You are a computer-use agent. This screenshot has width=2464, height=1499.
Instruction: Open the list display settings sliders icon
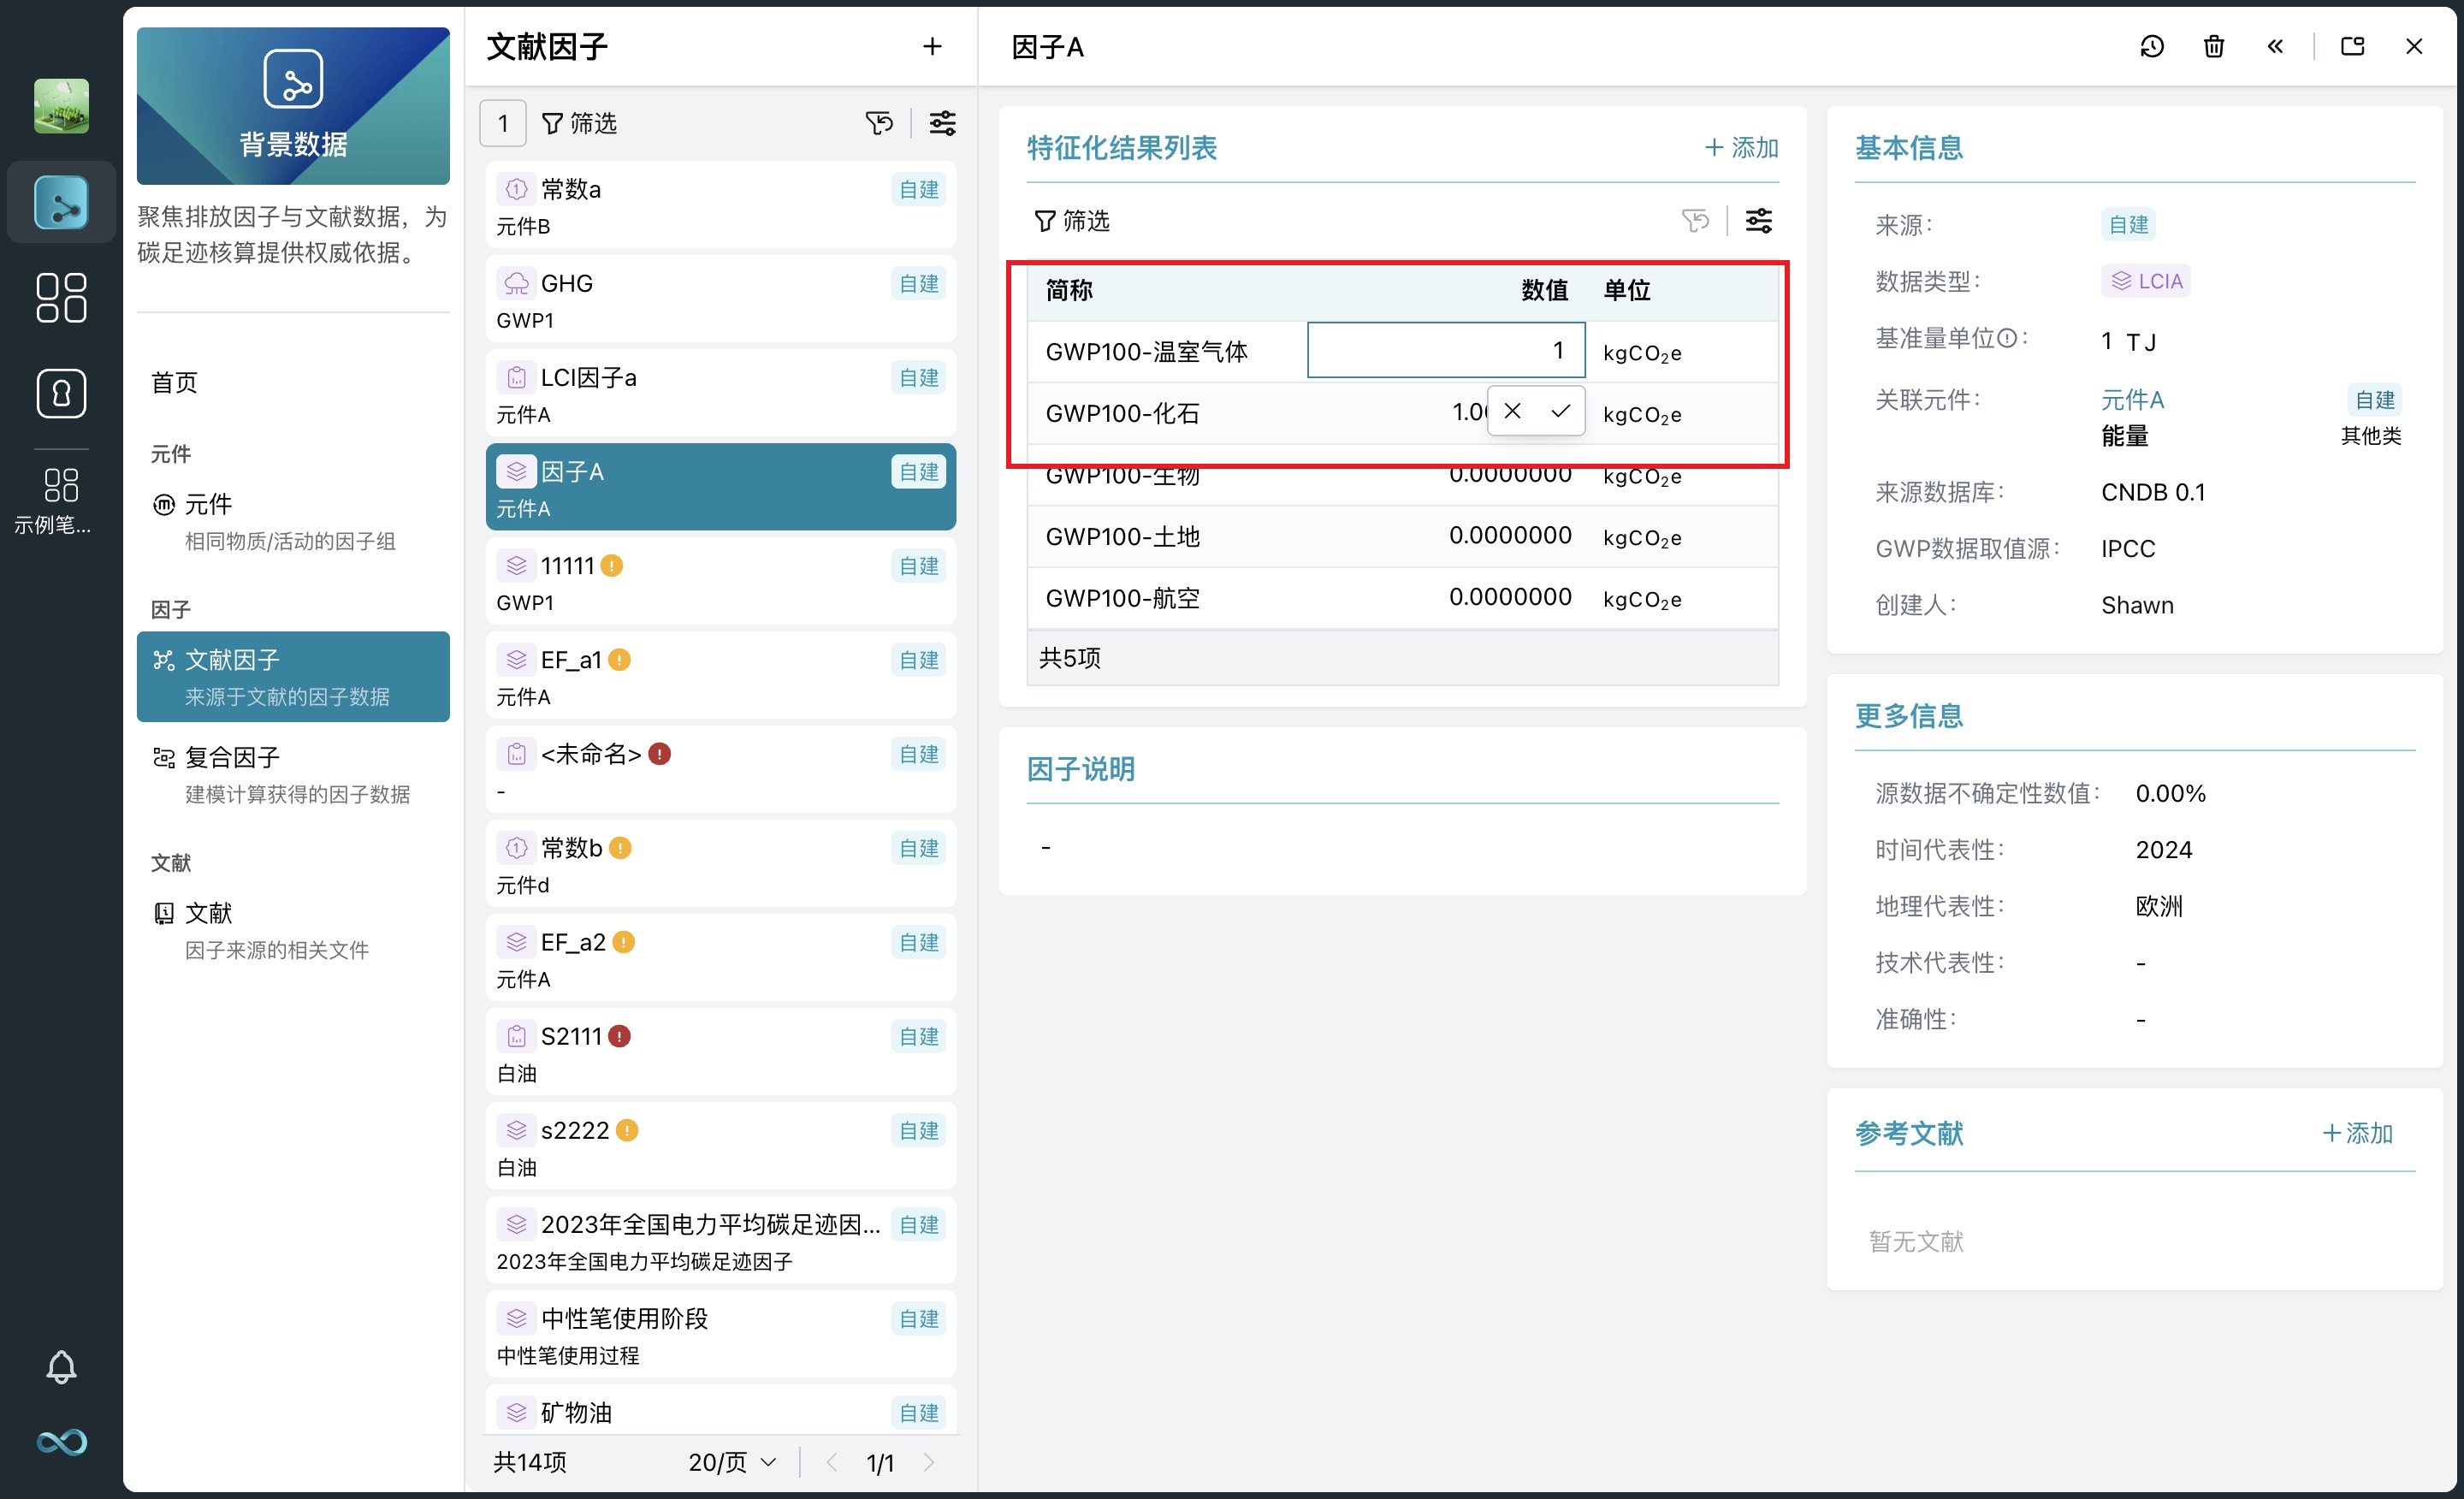point(942,123)
